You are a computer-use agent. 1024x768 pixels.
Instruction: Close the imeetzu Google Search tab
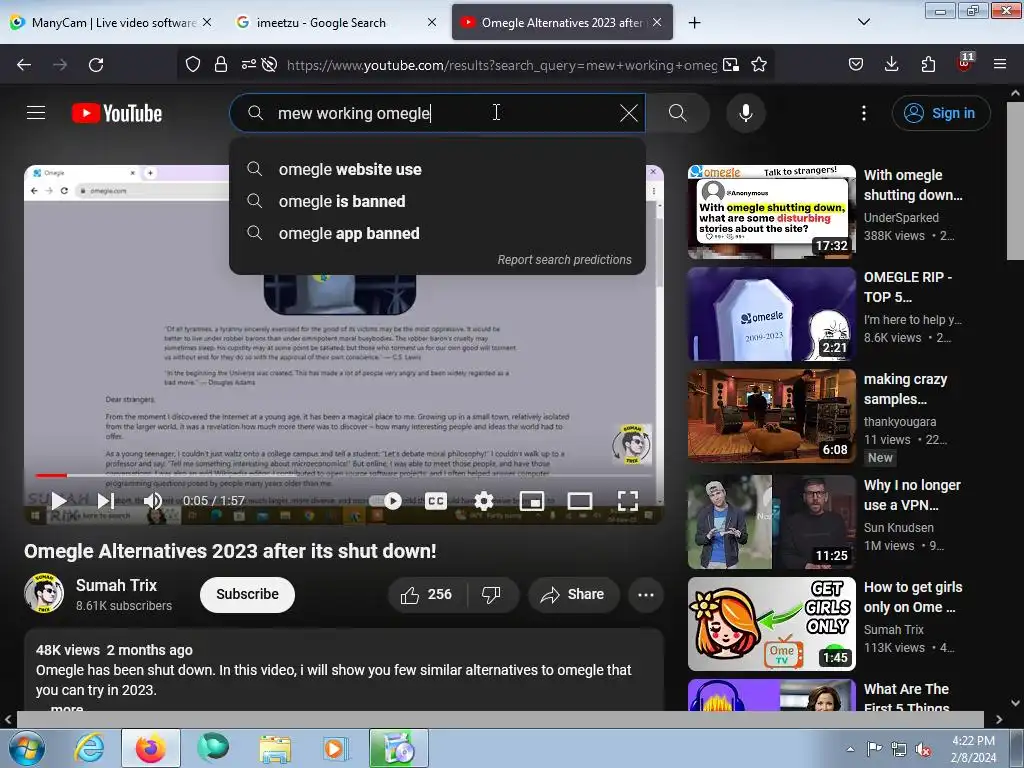click(x=432, y=22)
